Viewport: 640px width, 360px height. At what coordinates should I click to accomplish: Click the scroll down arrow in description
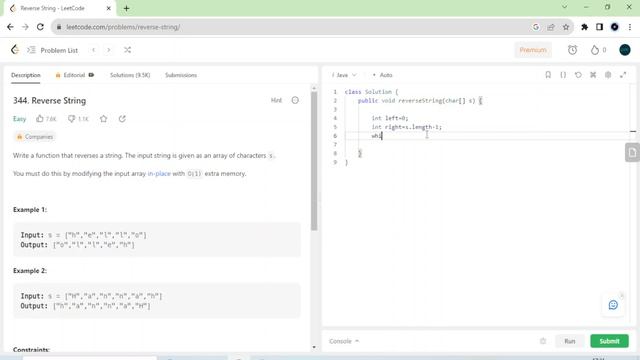click(314, 347)
